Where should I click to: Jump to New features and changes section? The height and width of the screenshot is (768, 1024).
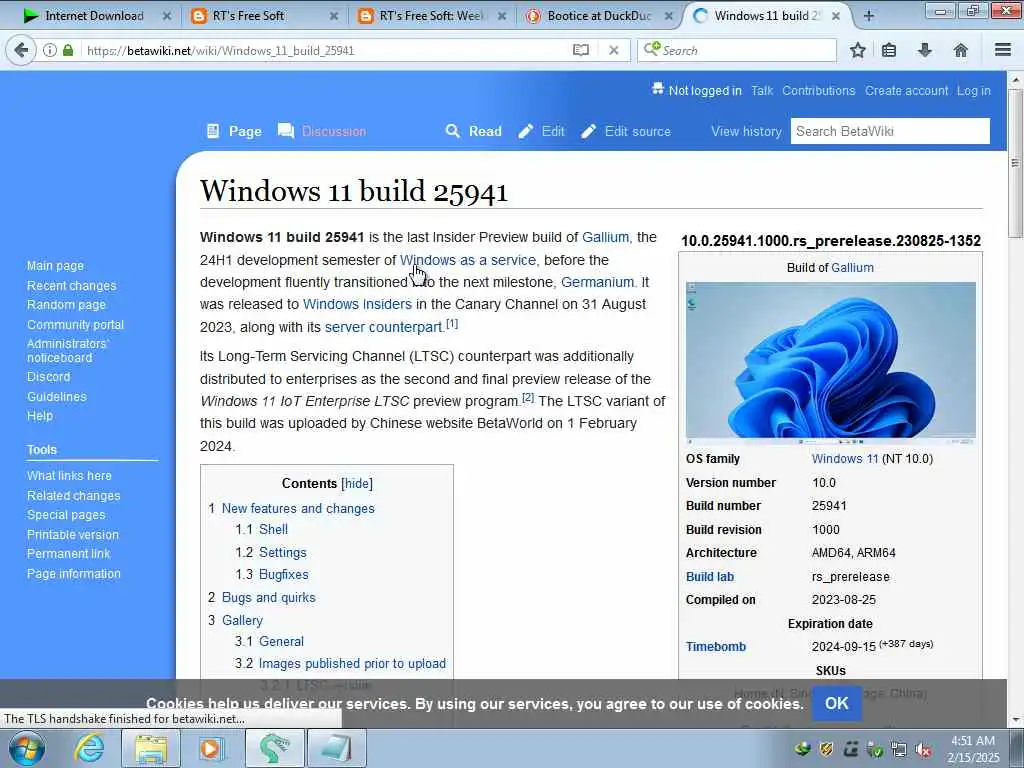coord(298,508)
